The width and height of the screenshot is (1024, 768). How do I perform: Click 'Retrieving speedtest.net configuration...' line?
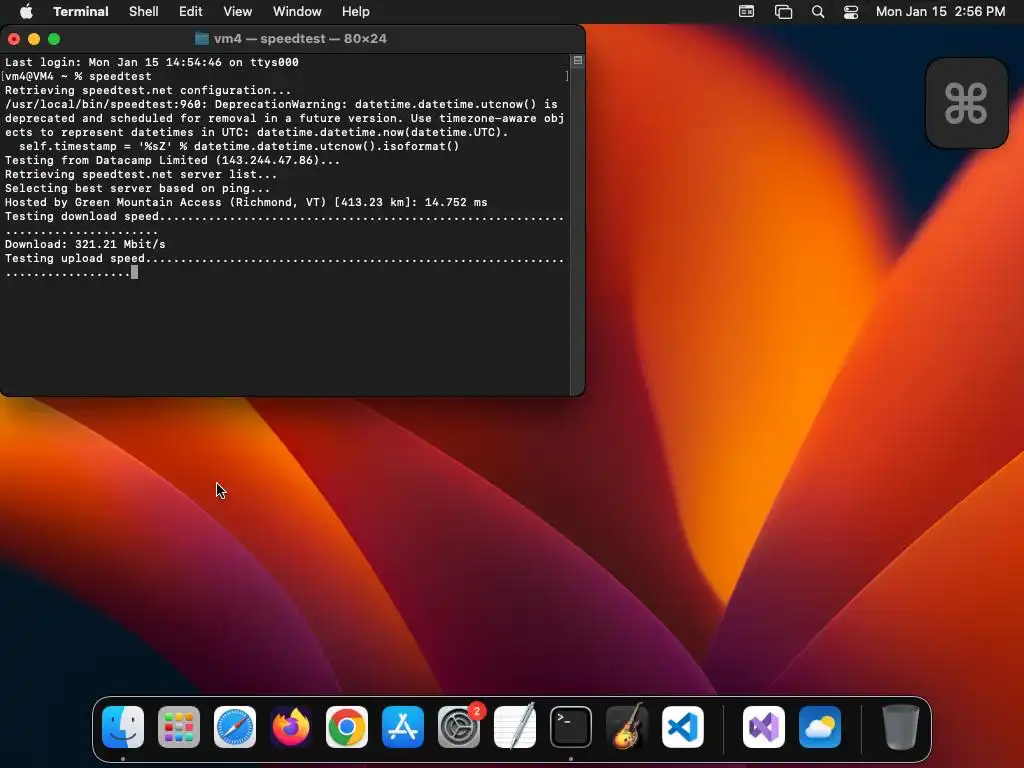click(x=148, y=91)
